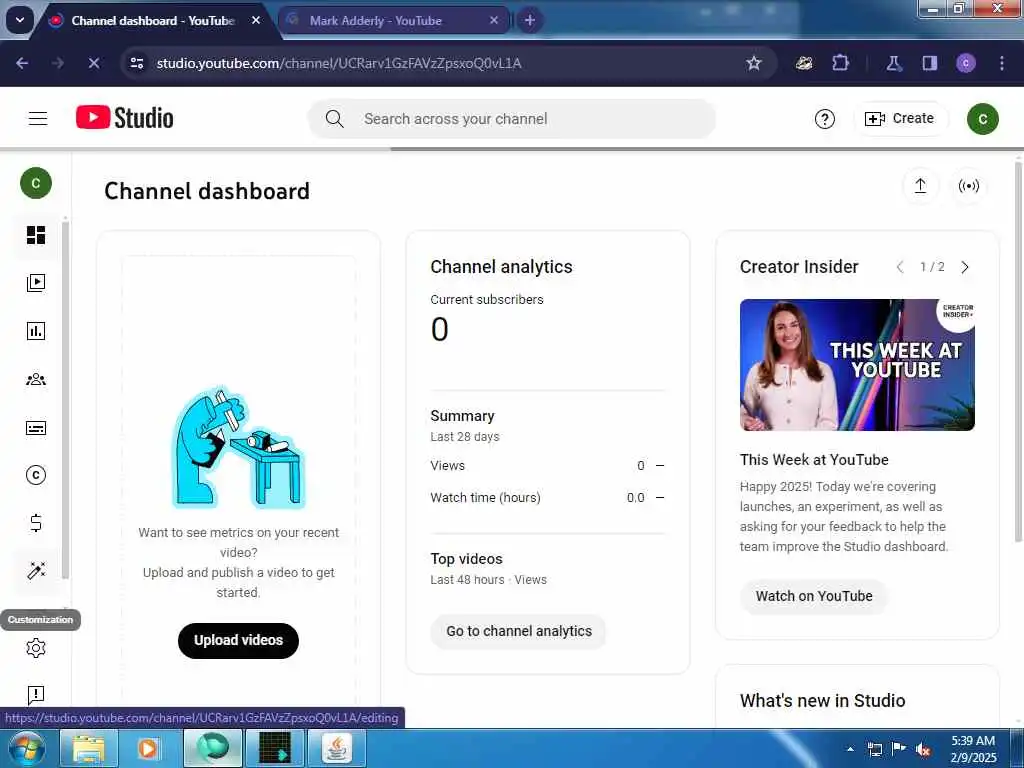The height and width of the screenshot is (768, 1024).
Task: Click the search magnifier icon
Action: click(334, 119)
